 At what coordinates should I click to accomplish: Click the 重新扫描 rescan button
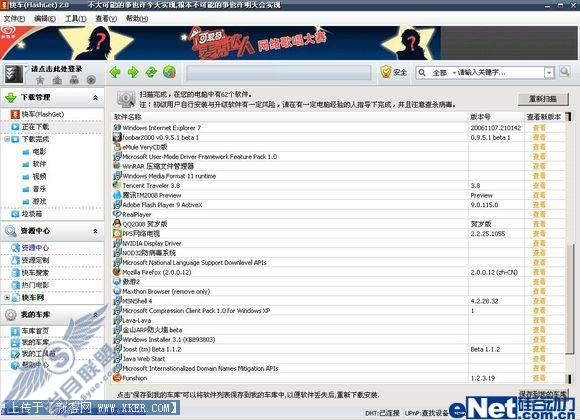[x=543, y=99]
